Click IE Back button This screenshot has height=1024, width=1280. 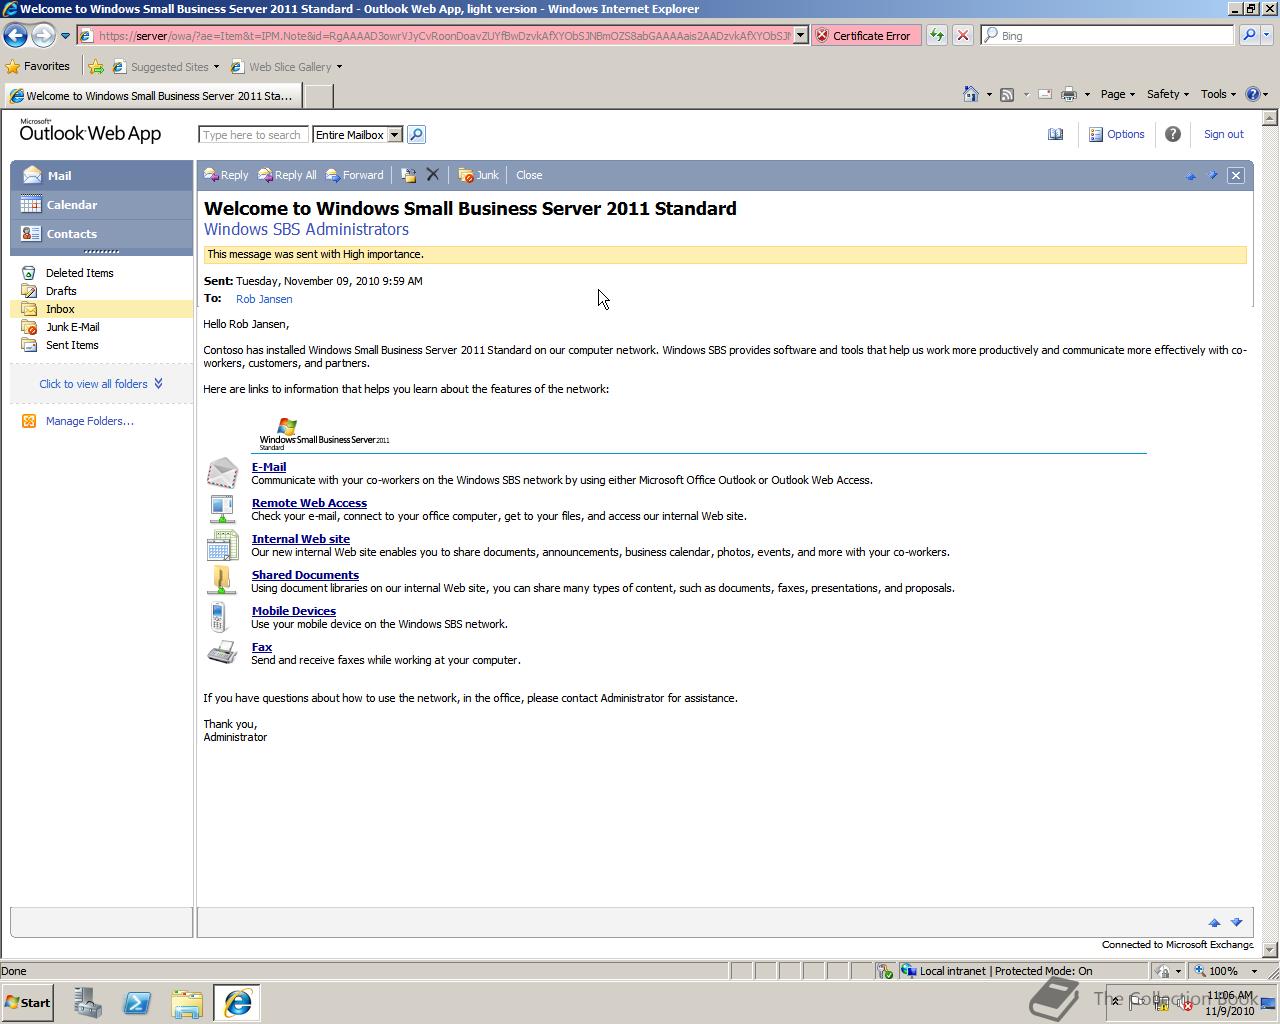point(15,35)
